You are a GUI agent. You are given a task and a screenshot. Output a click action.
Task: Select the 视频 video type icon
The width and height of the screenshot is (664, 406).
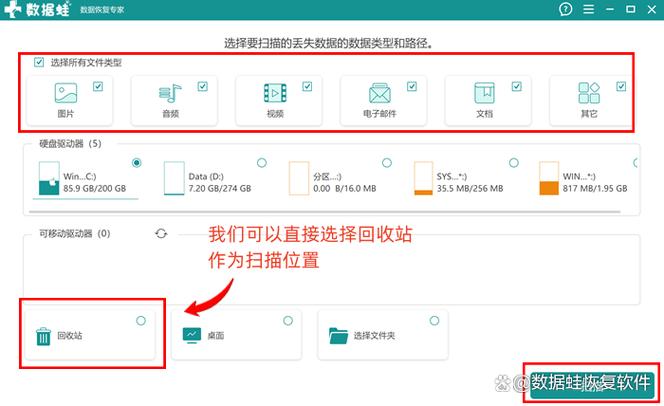click(x=275, y=93)
